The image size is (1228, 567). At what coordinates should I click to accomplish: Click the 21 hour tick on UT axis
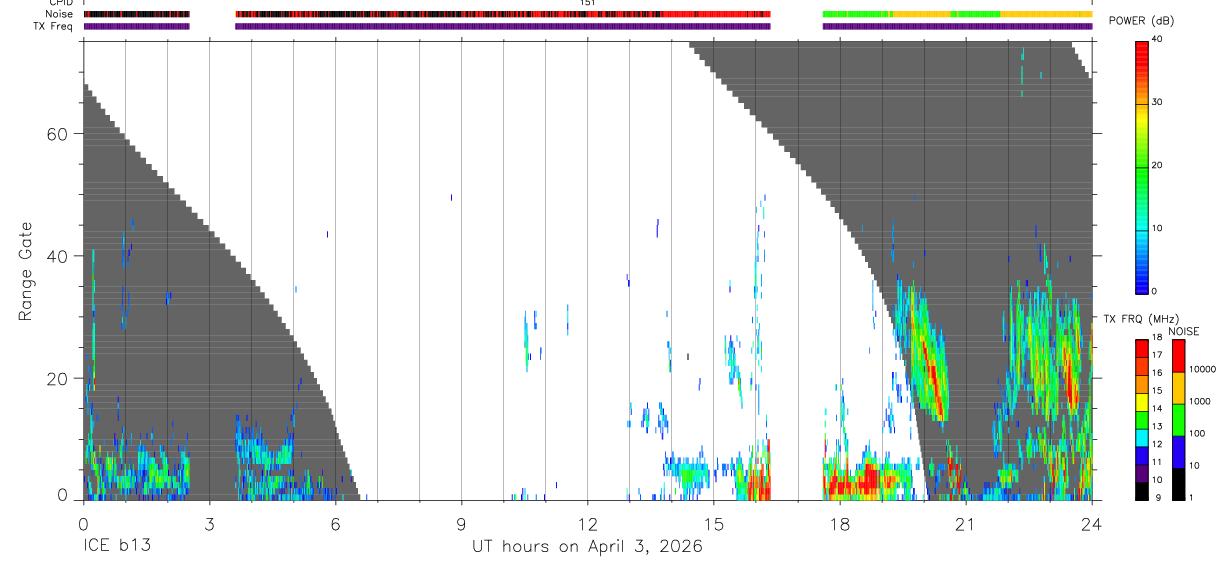point(965,522)
